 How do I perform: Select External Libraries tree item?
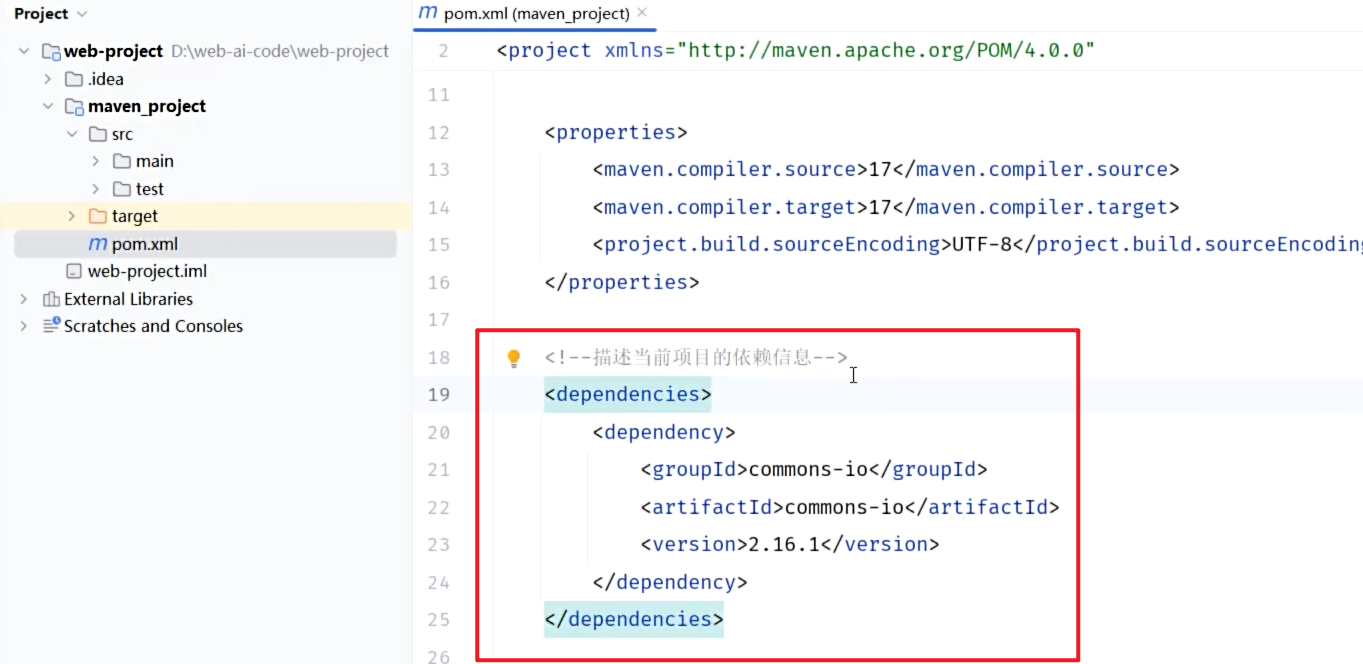coord(128,299)
